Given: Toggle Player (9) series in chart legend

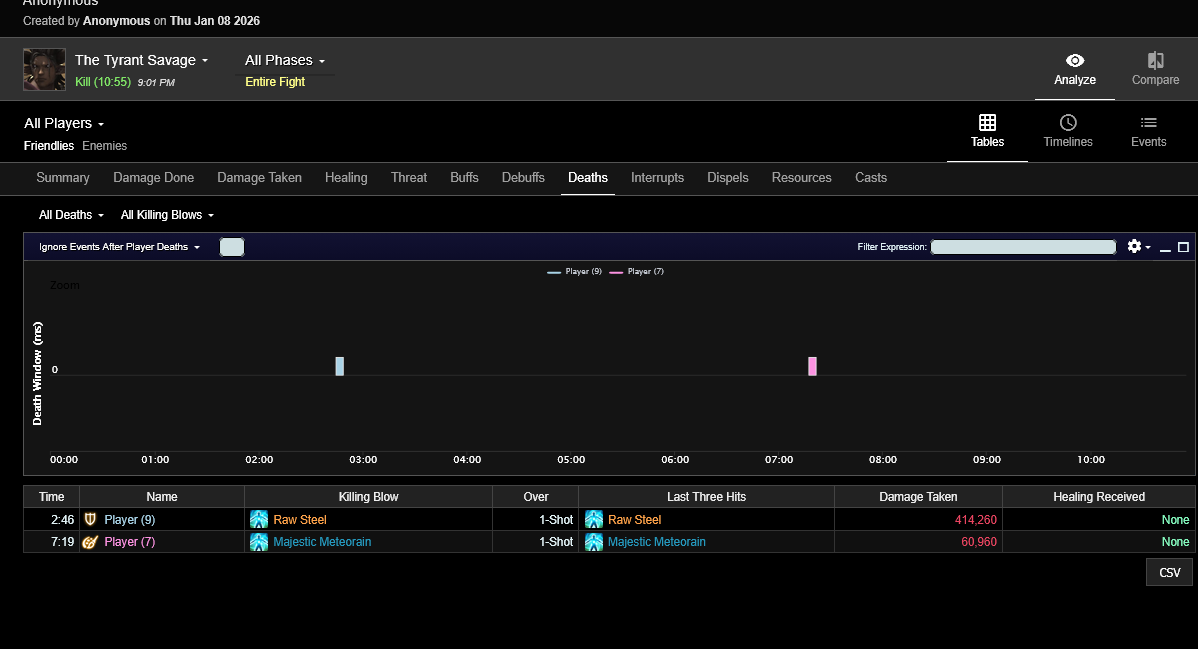Looking at the screenshot, I should pos(575,271).
